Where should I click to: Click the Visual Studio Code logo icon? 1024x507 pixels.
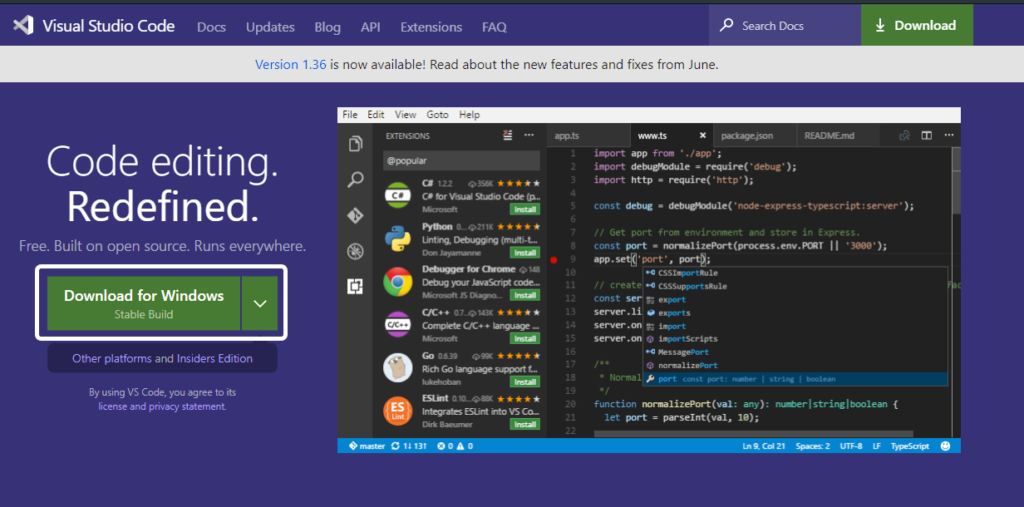click(24, 26)
